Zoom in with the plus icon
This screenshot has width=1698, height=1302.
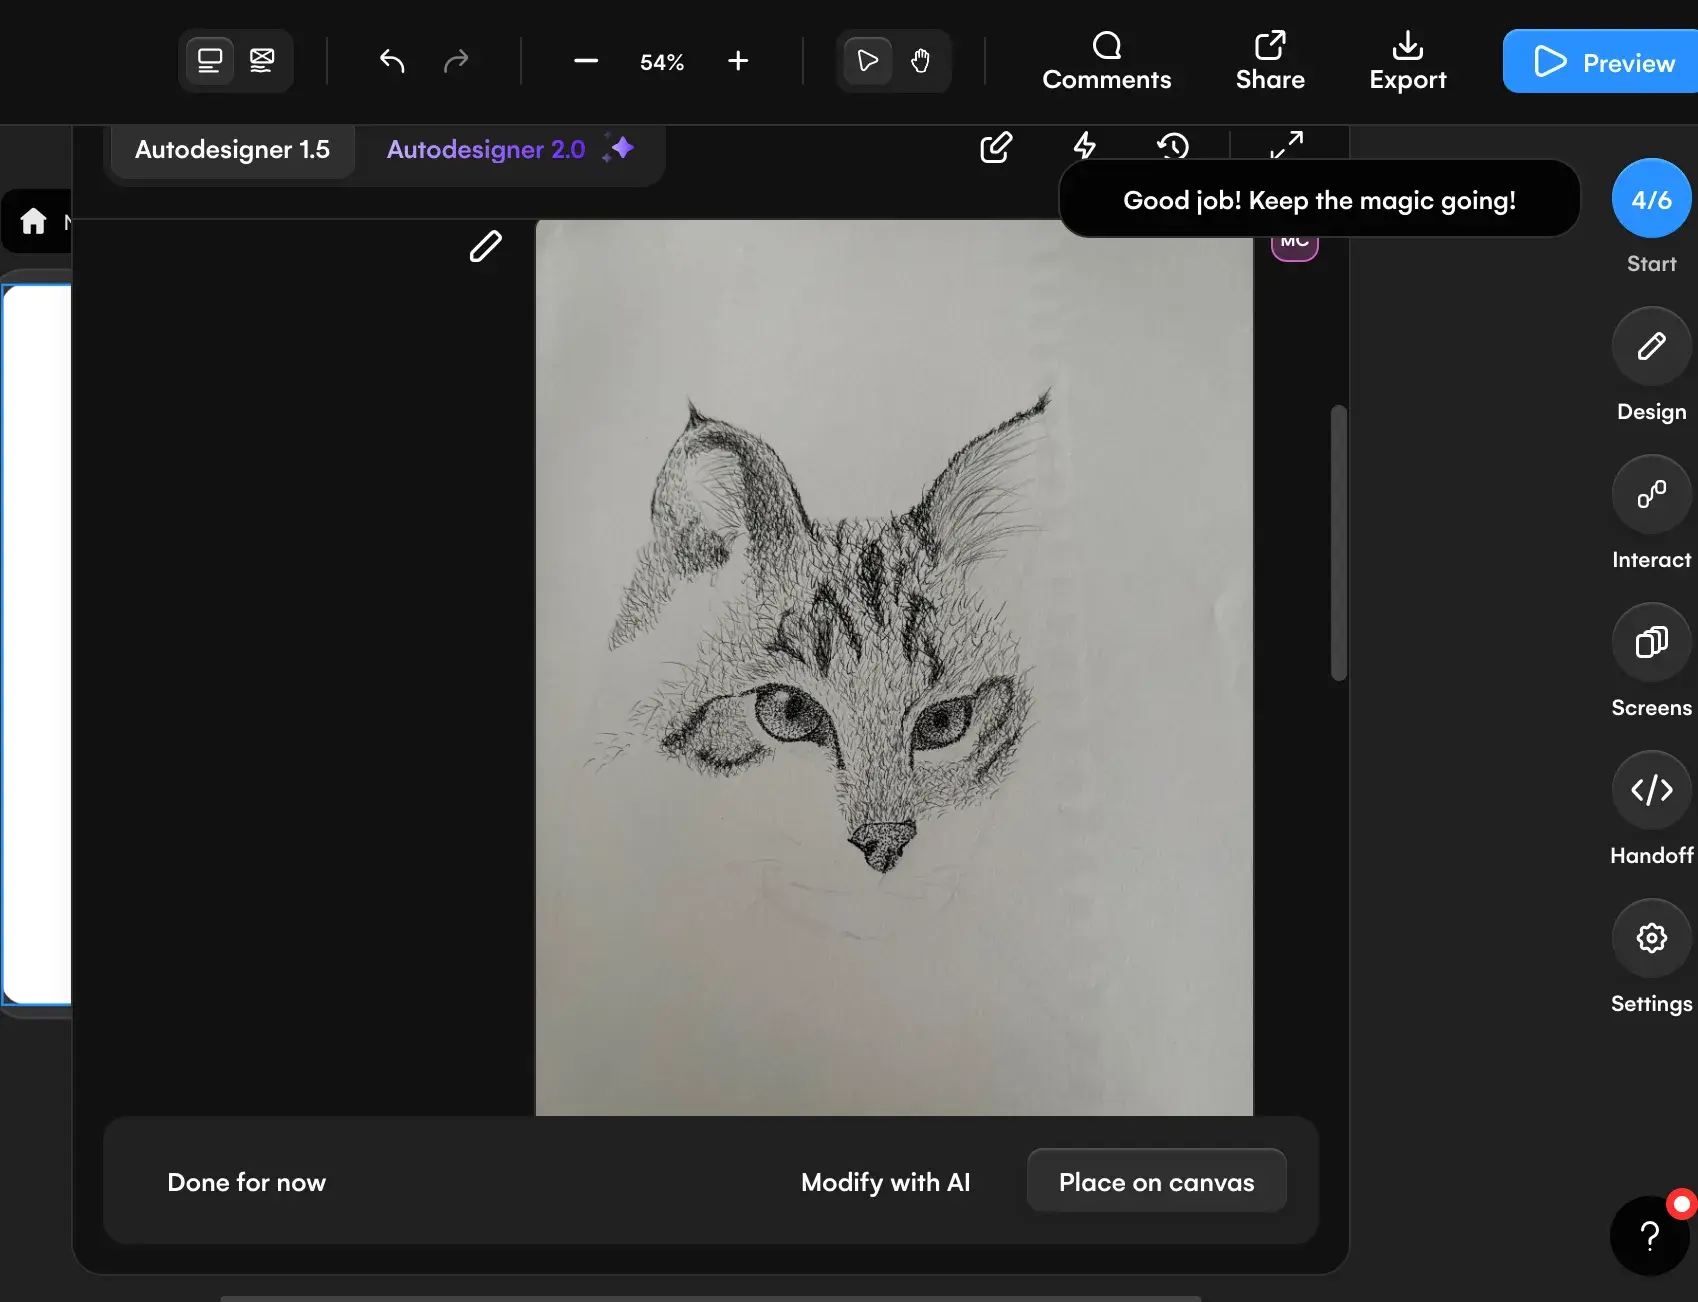(738, 62)
